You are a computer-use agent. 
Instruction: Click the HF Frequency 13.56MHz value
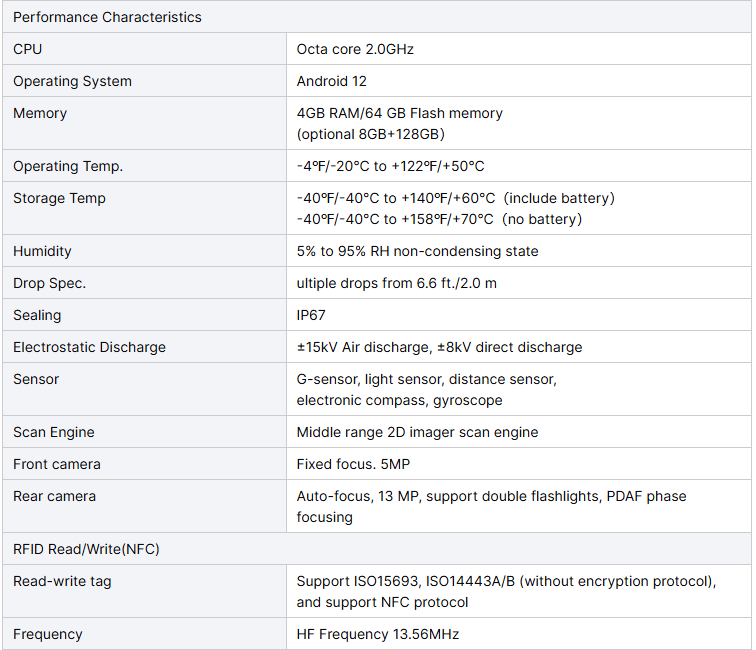(x=378, y=635)
